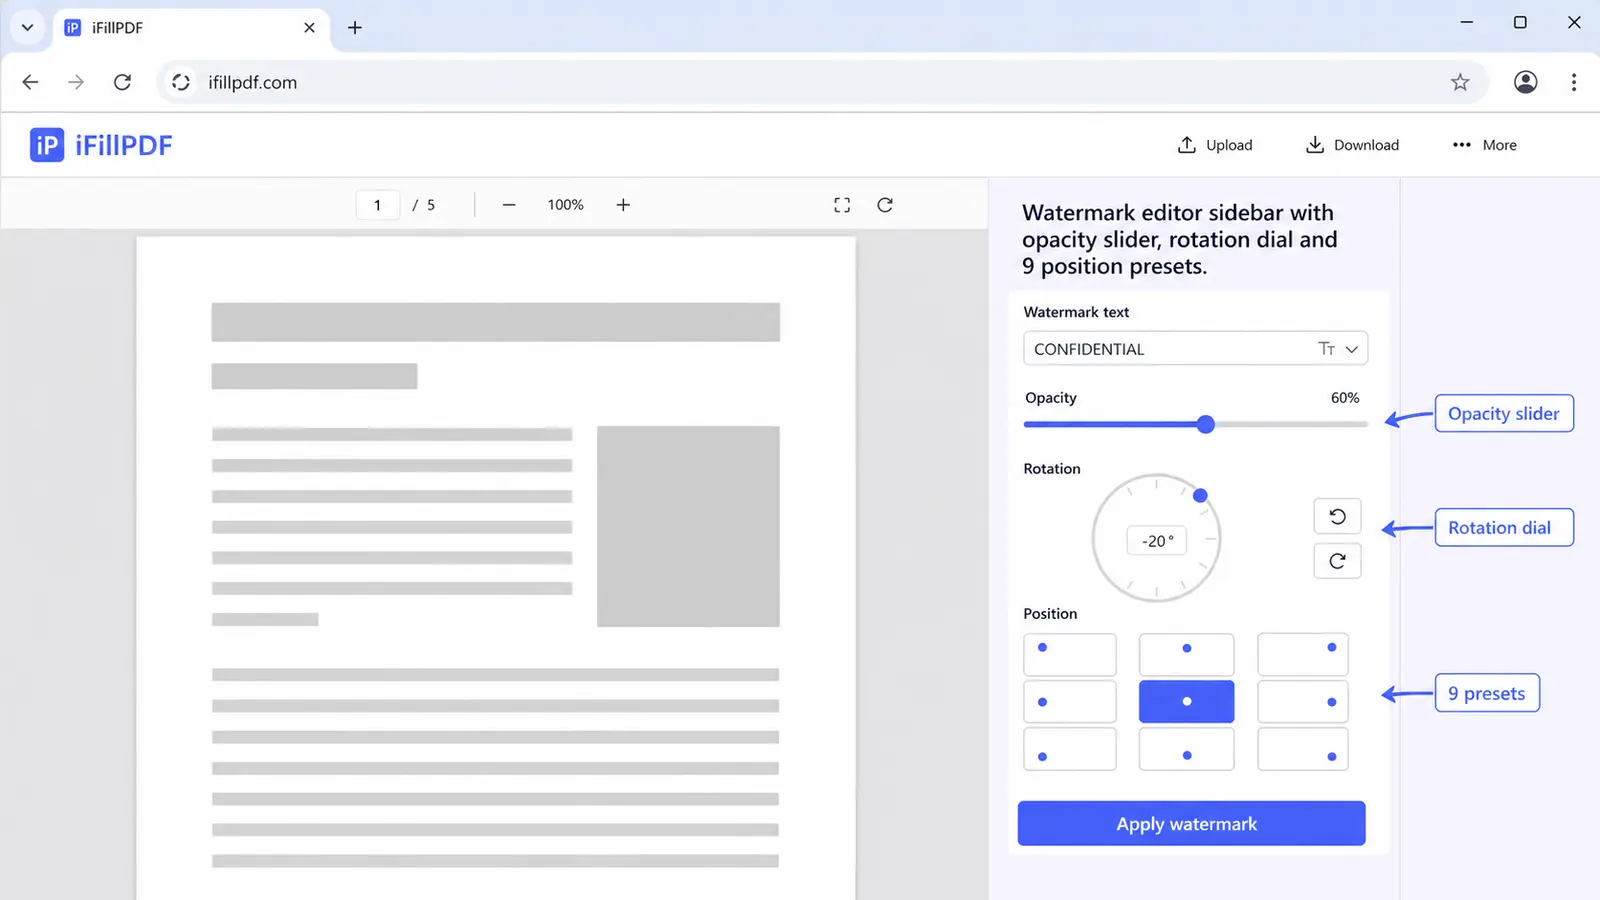1600x900 pixels.
Task: Click the rotation dial handle
Action: click(1200, 495)
